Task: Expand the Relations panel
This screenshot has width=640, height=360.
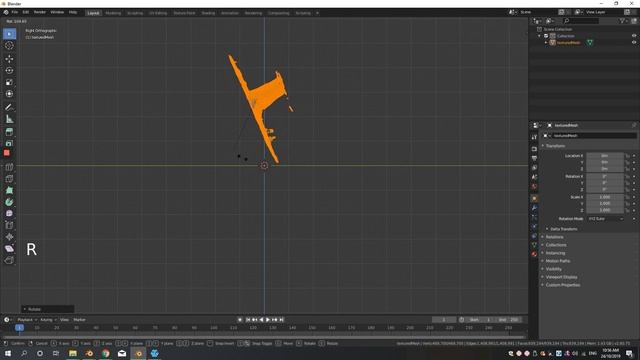Action: click(x=554, y=237)
